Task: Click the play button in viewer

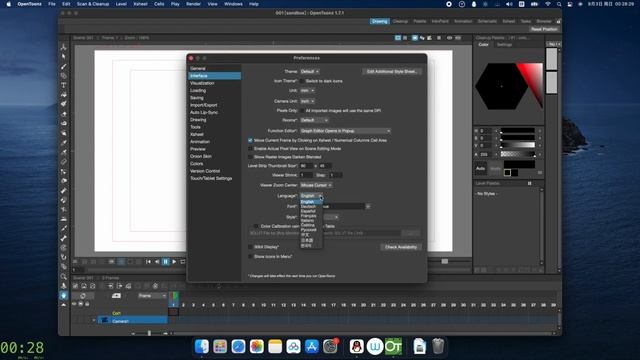Action: tap(174, 262)
